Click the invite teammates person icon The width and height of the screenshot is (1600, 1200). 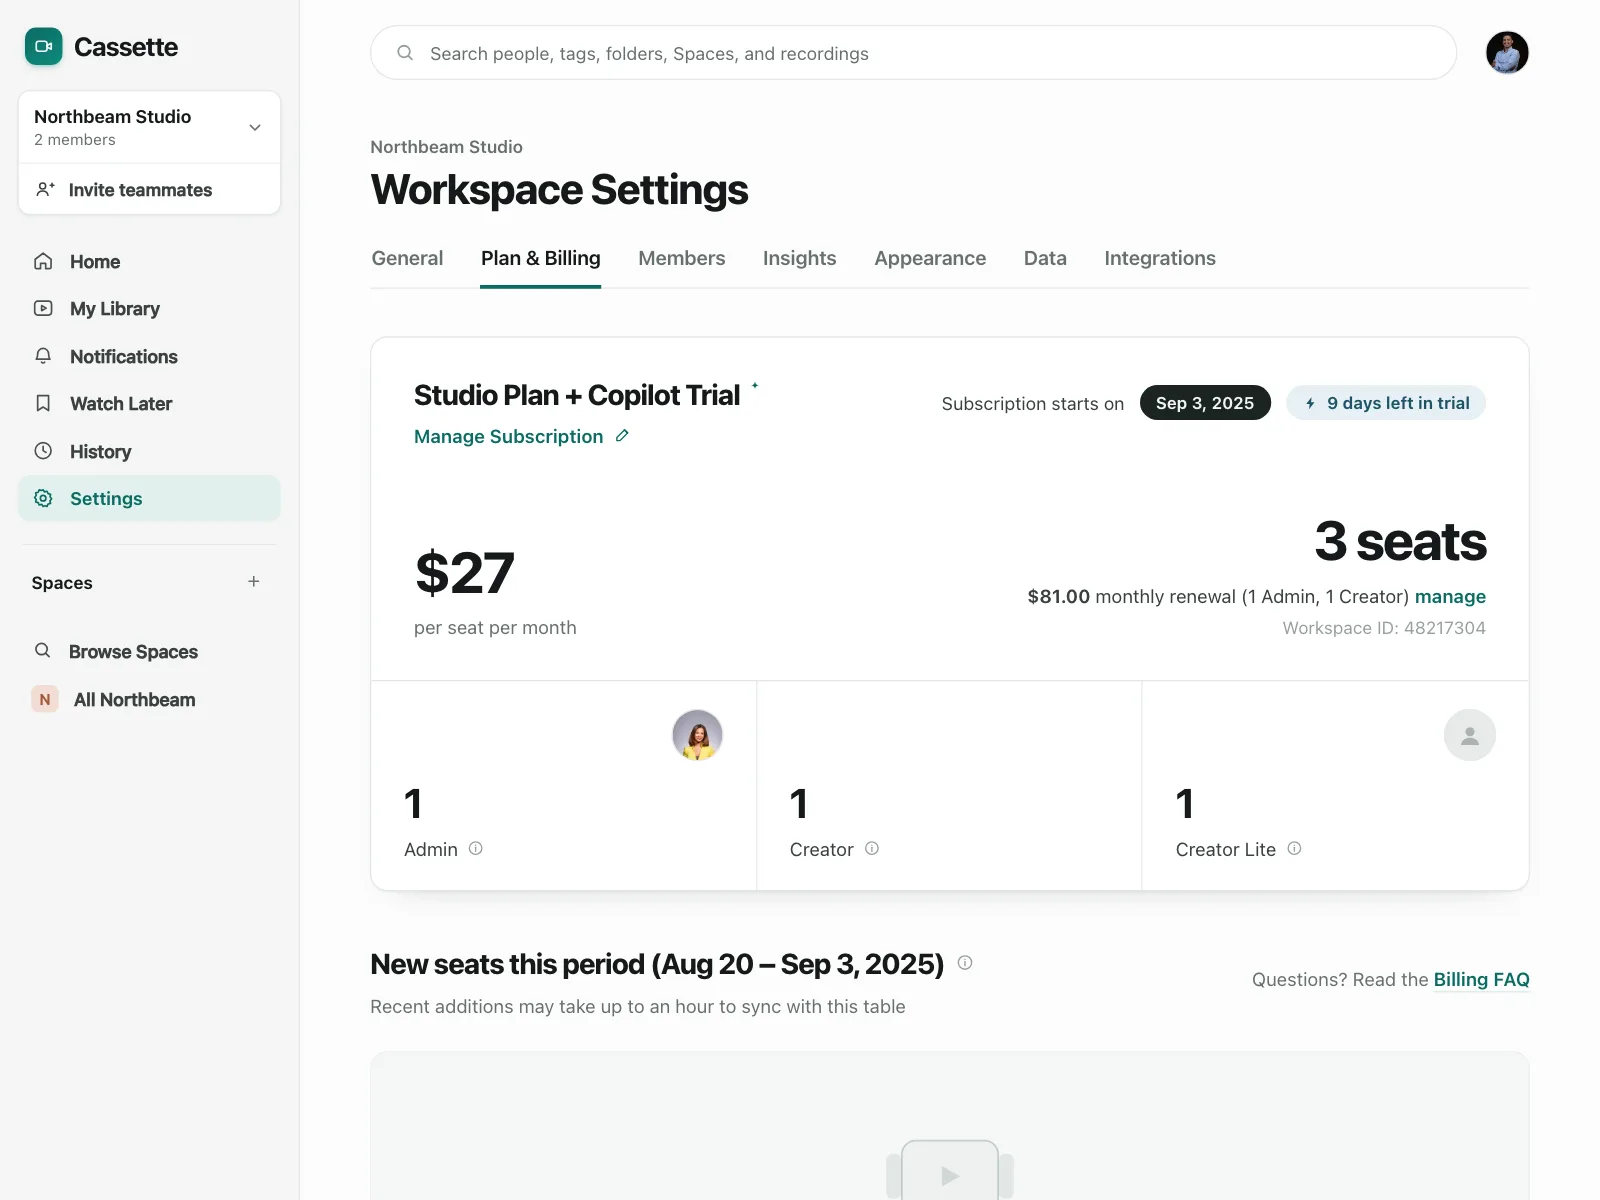45,189
